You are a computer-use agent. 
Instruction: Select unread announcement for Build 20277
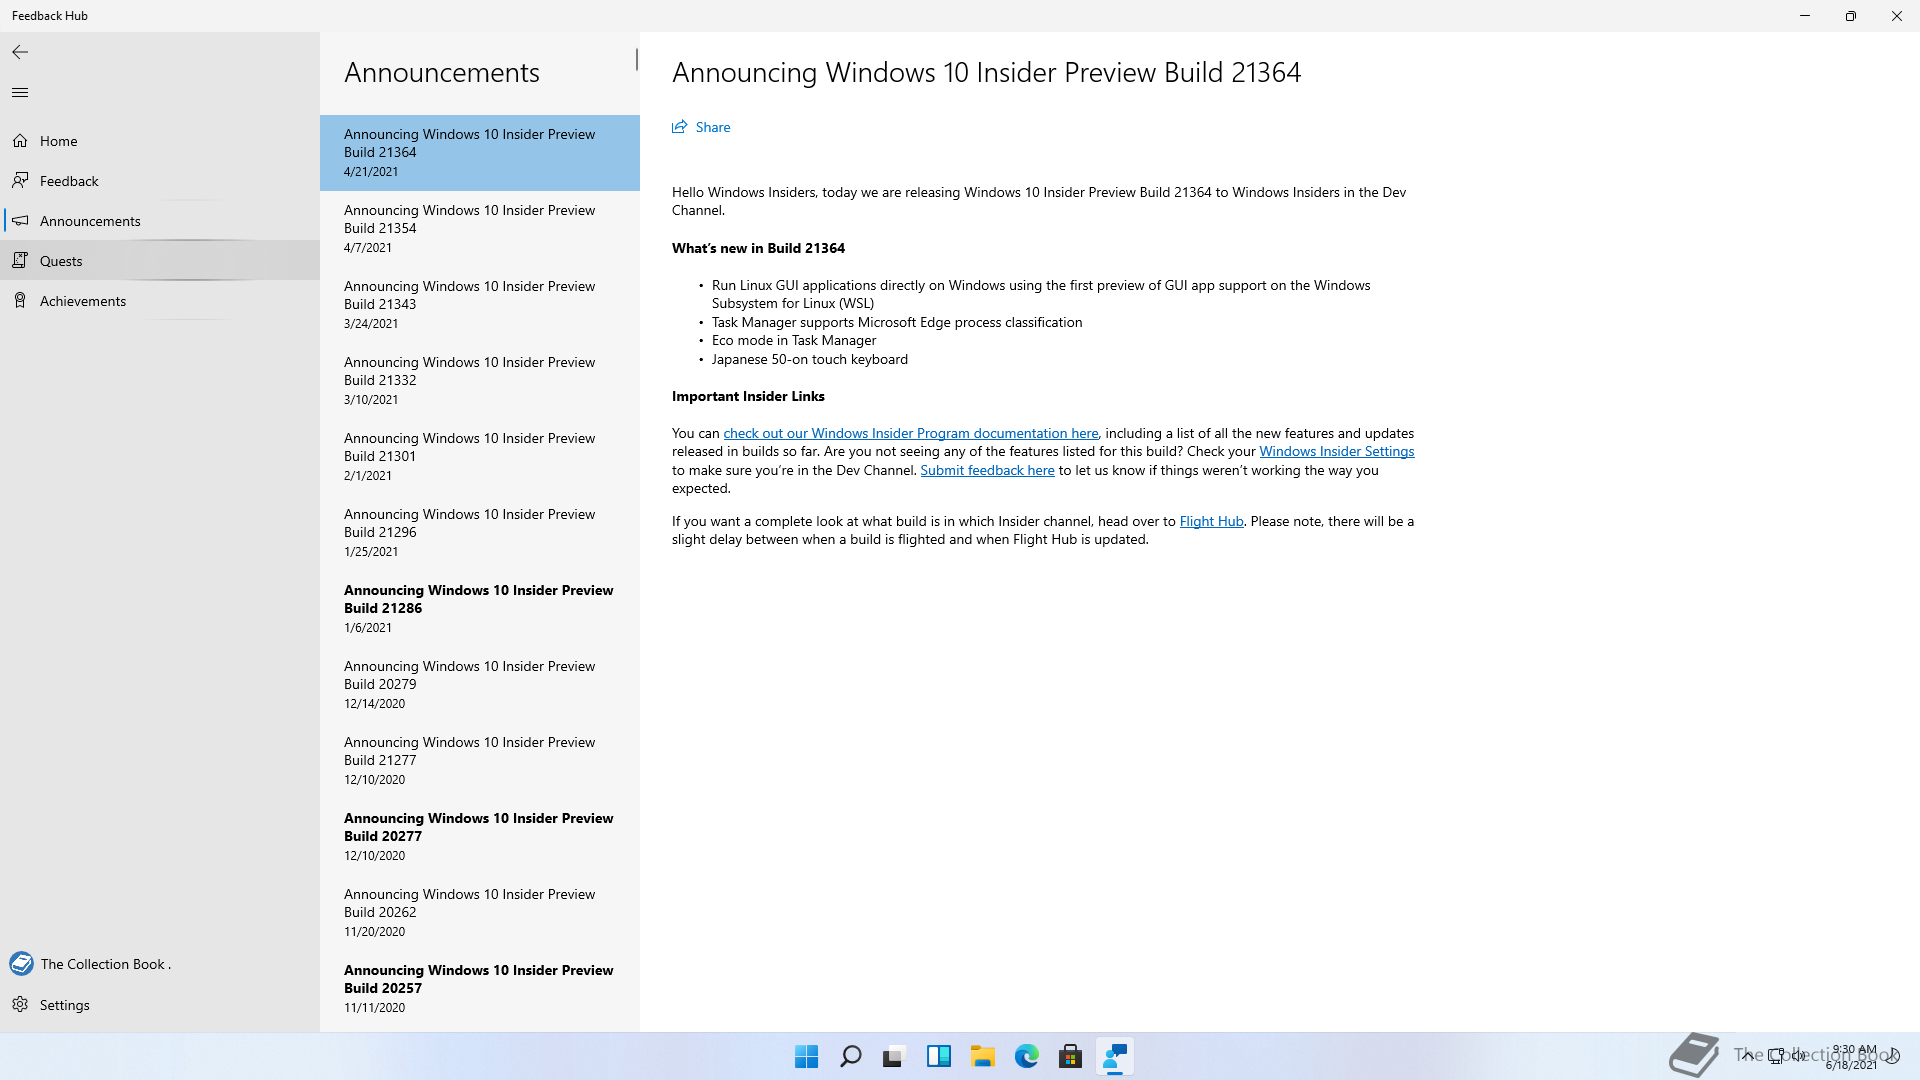click(x=480, y=837)
